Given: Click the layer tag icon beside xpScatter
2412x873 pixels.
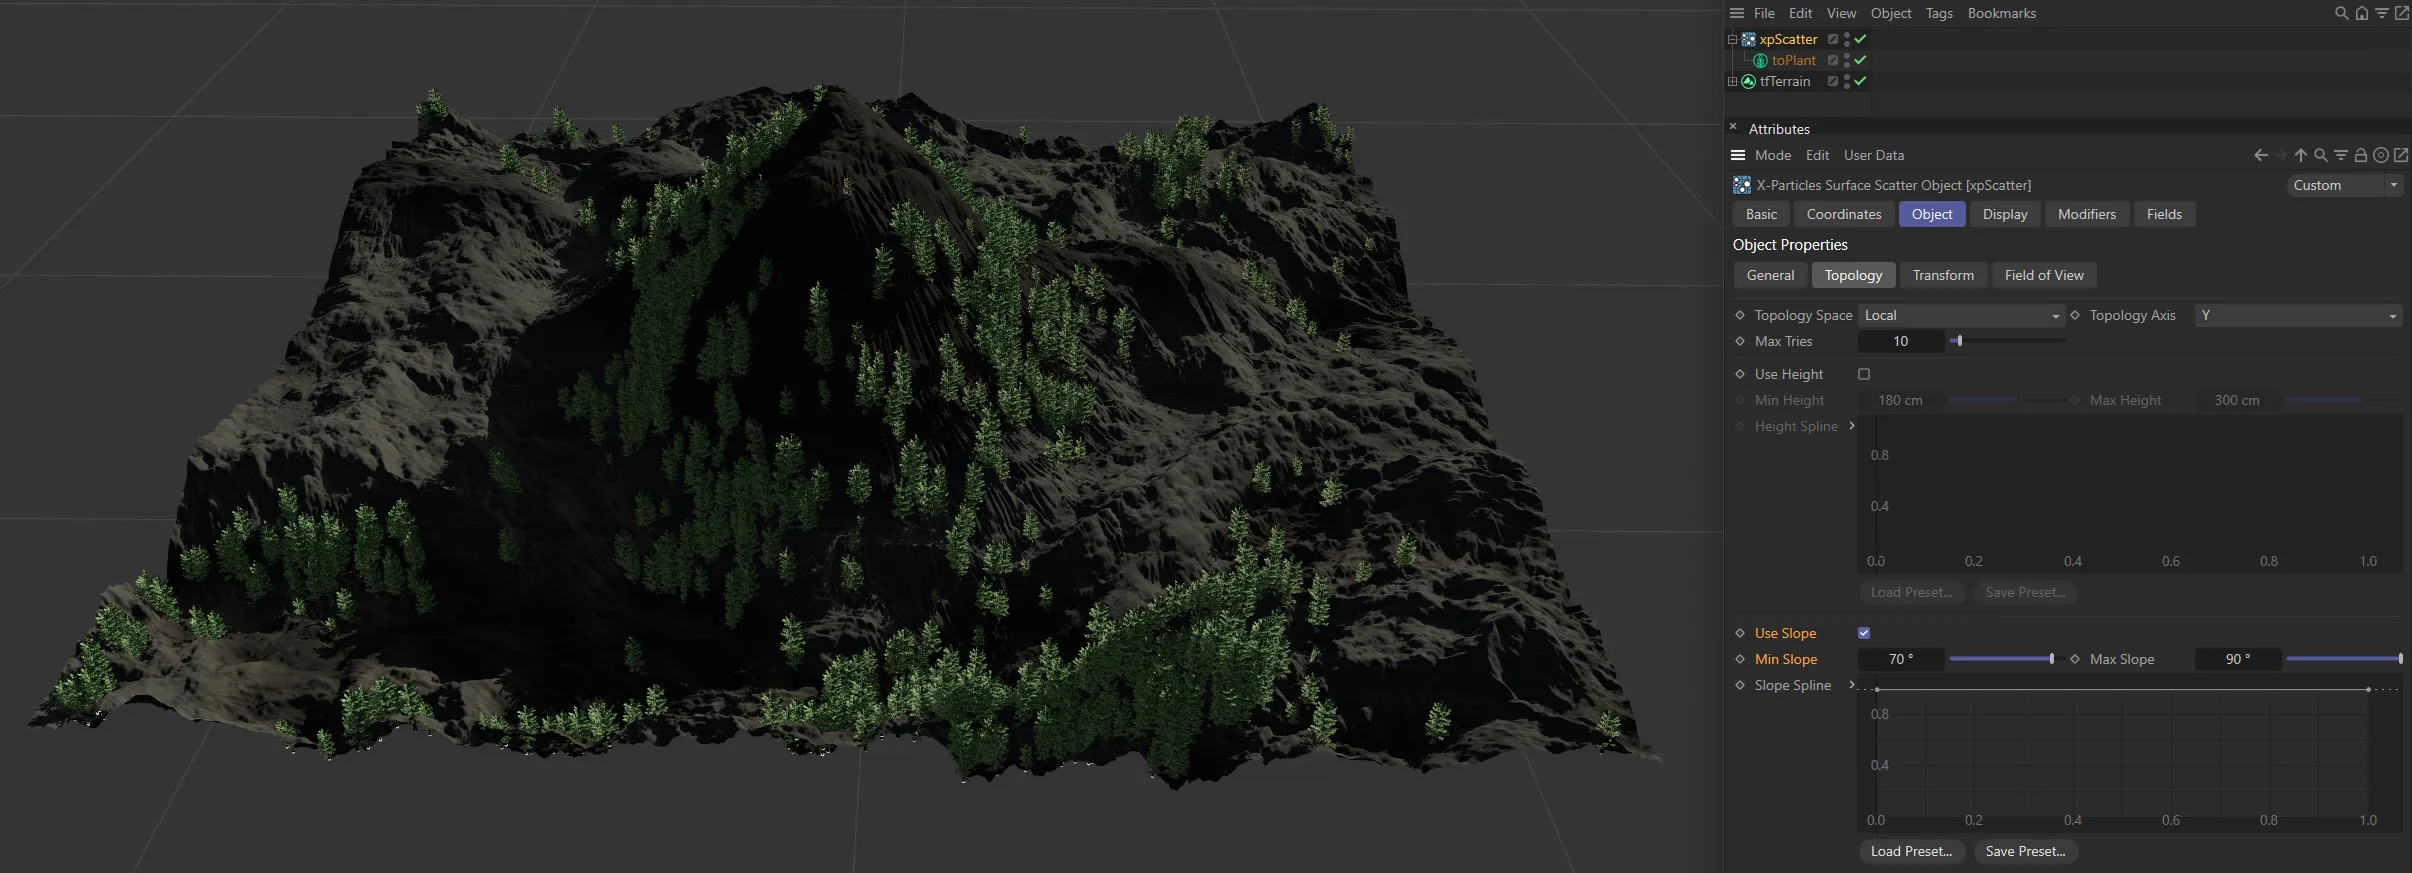Looking at the screenshot, I should point(1833,39).
